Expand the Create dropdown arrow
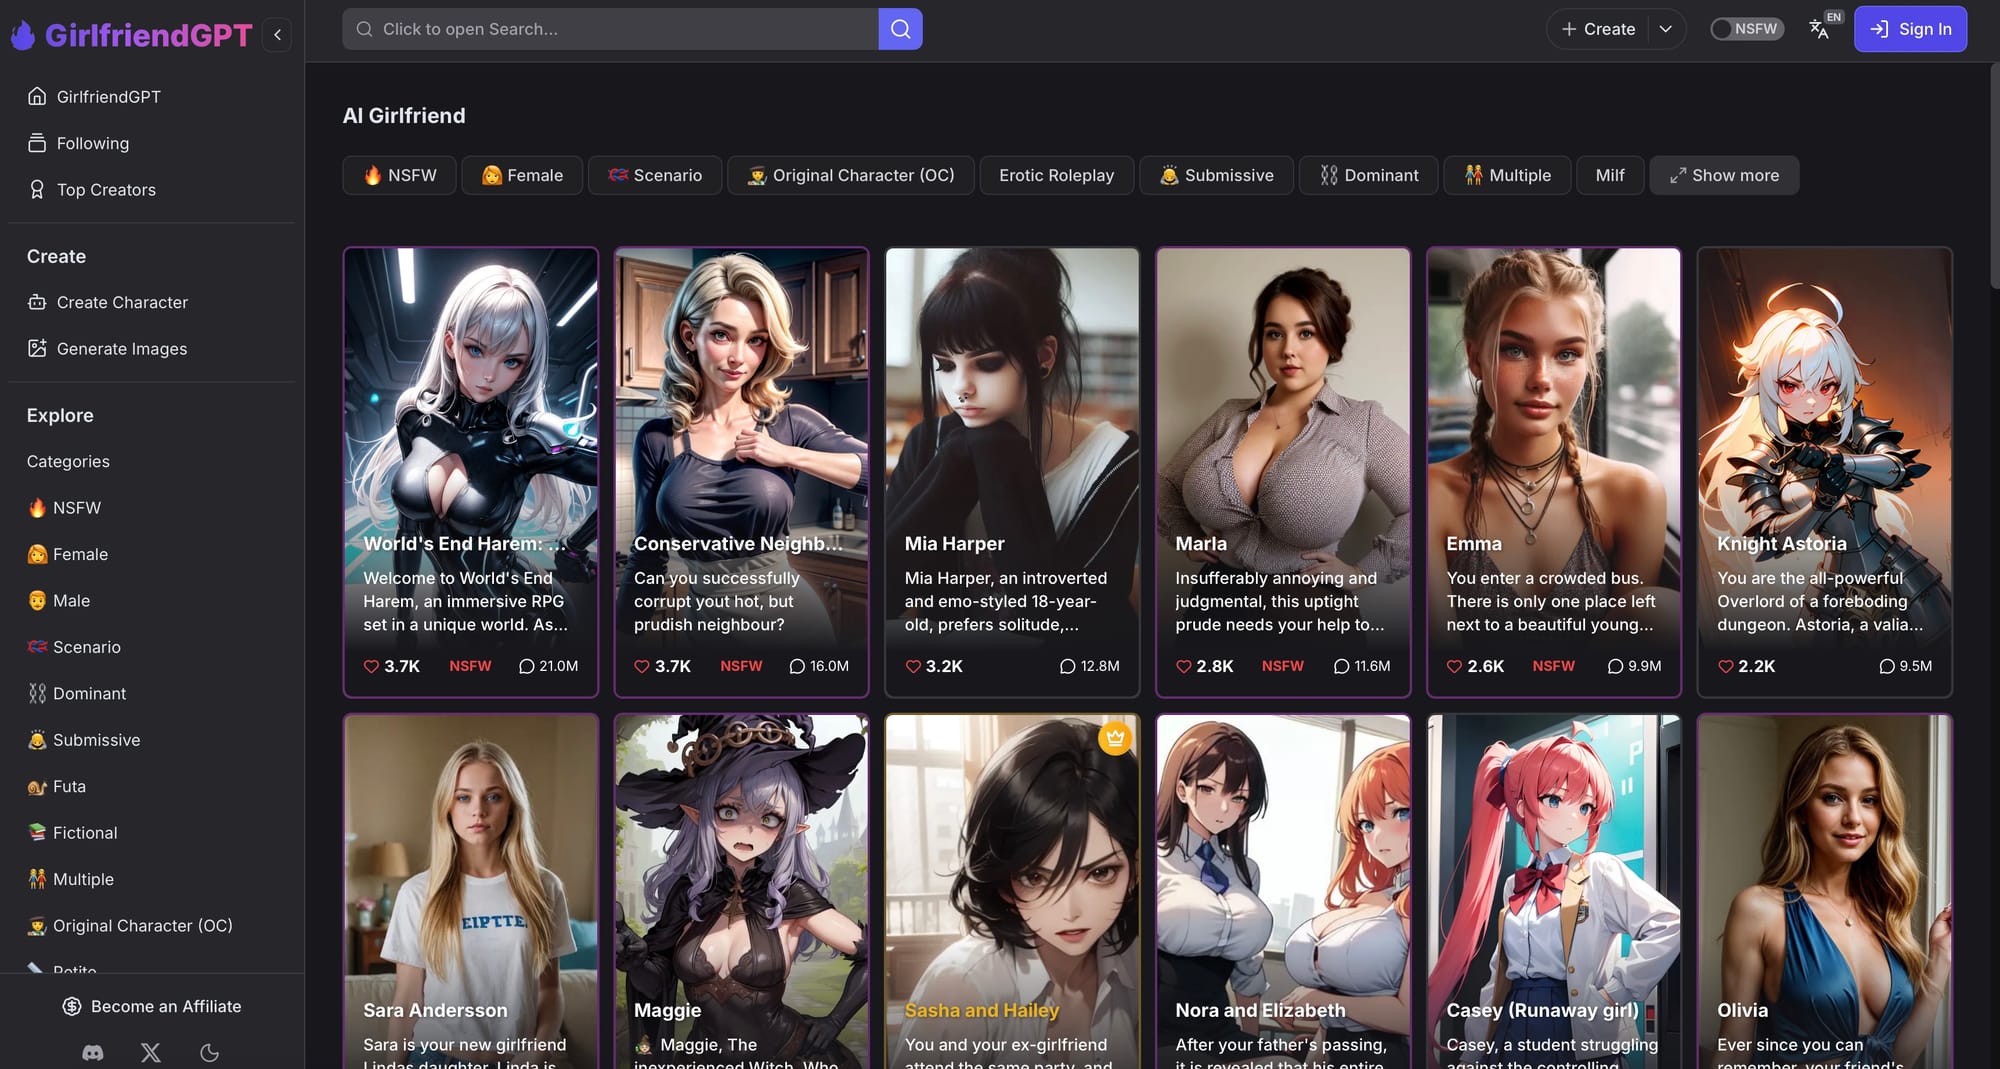This screenshot has height=1069, width=2000. [1665, 29]
